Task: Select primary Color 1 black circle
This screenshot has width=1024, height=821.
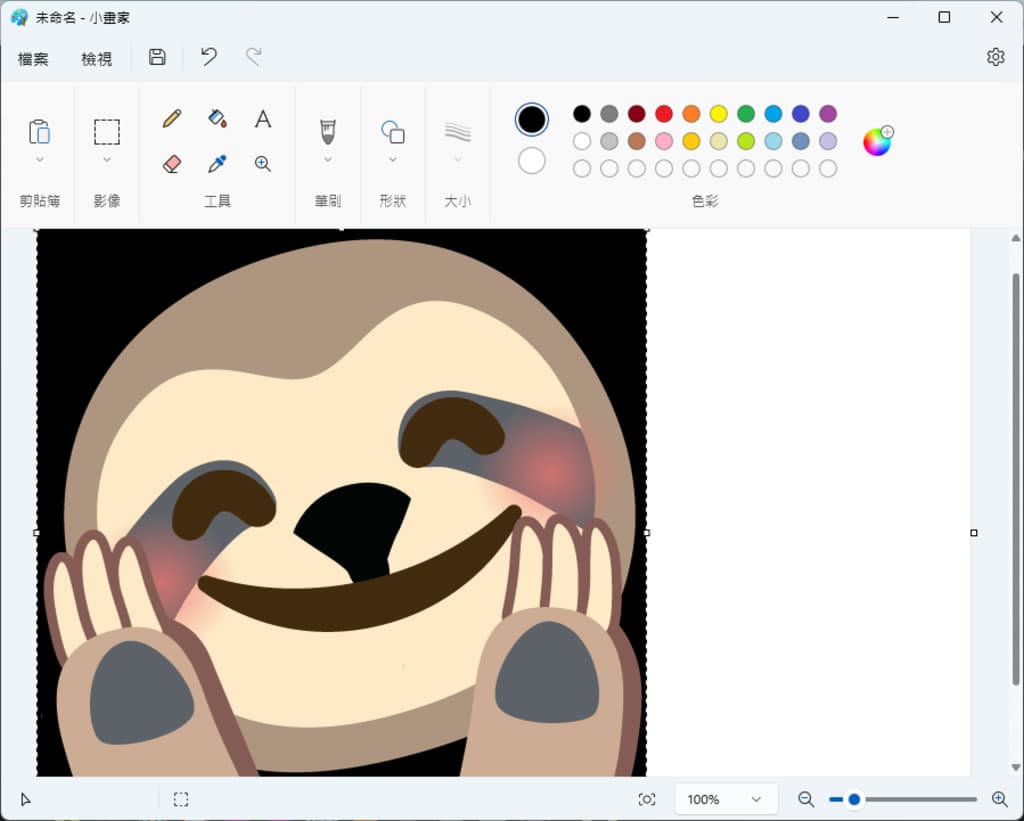Action: [x=532, y=120]
